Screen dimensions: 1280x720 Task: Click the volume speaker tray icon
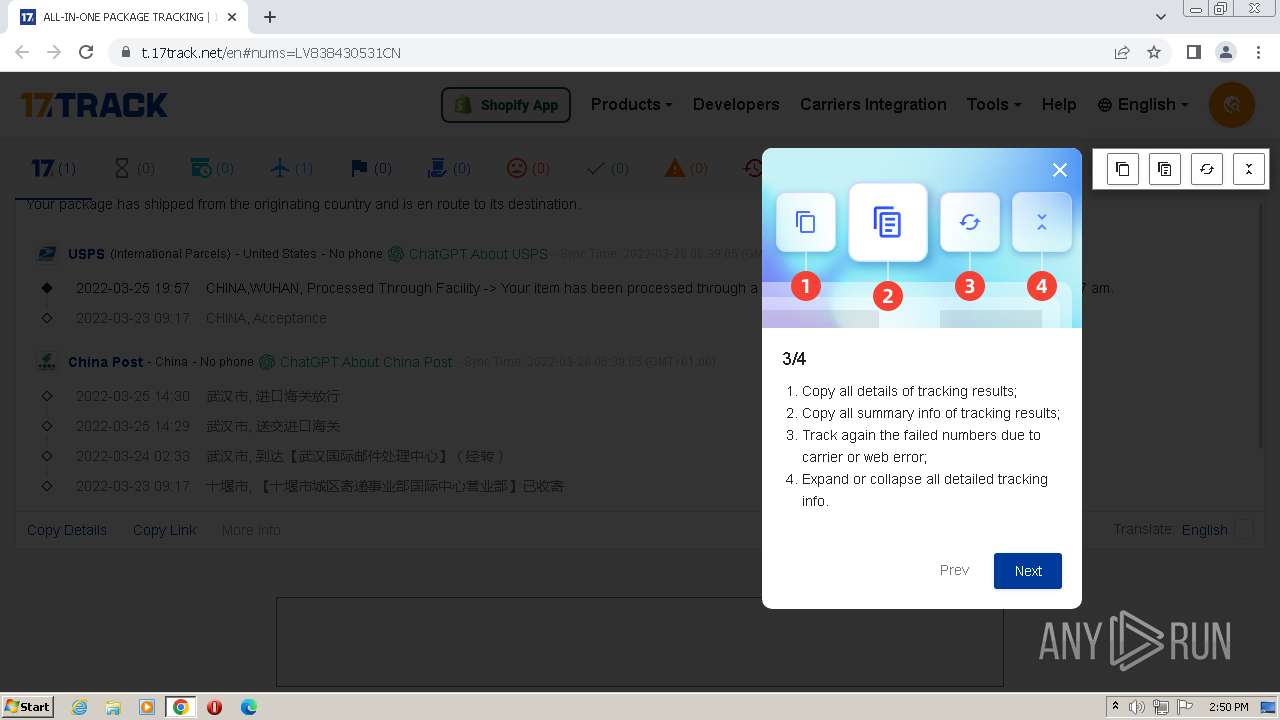click(1137, 707)
